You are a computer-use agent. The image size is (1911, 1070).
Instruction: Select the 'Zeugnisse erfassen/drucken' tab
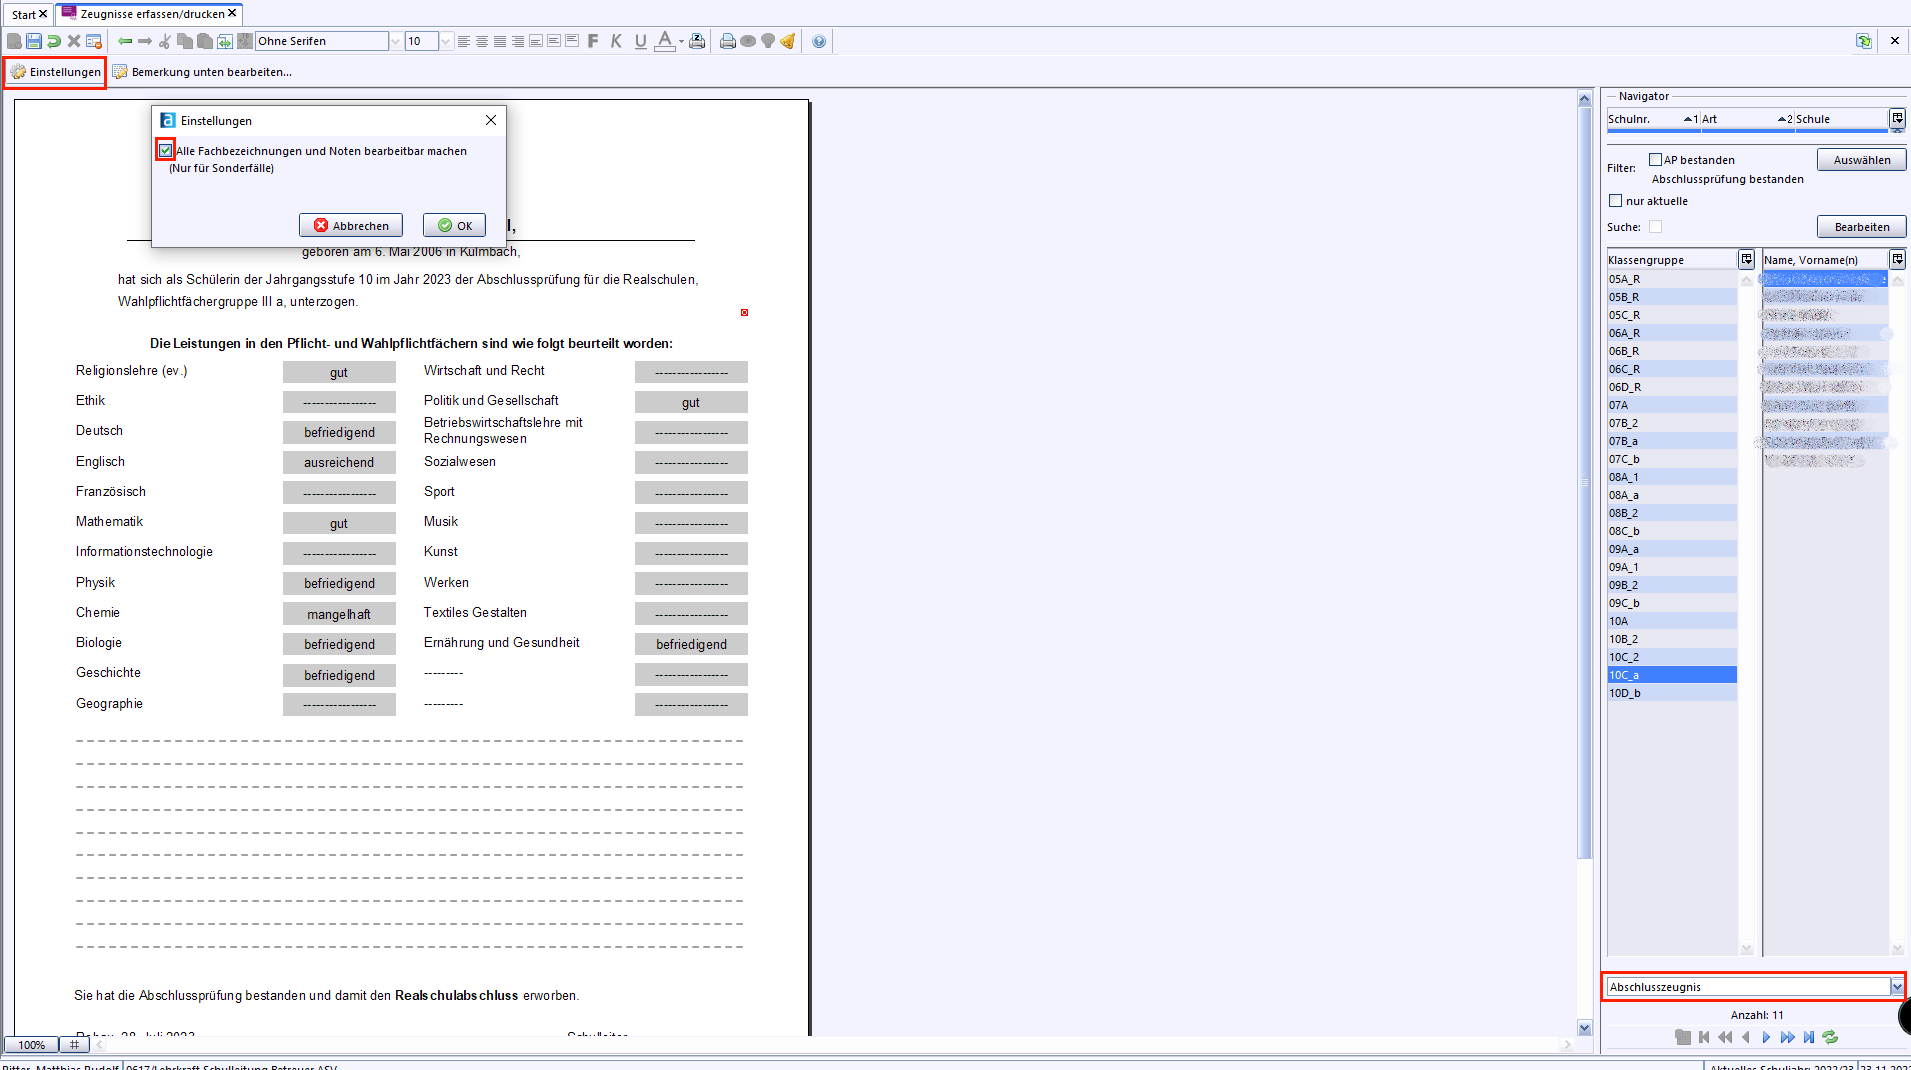pos(150,14)
